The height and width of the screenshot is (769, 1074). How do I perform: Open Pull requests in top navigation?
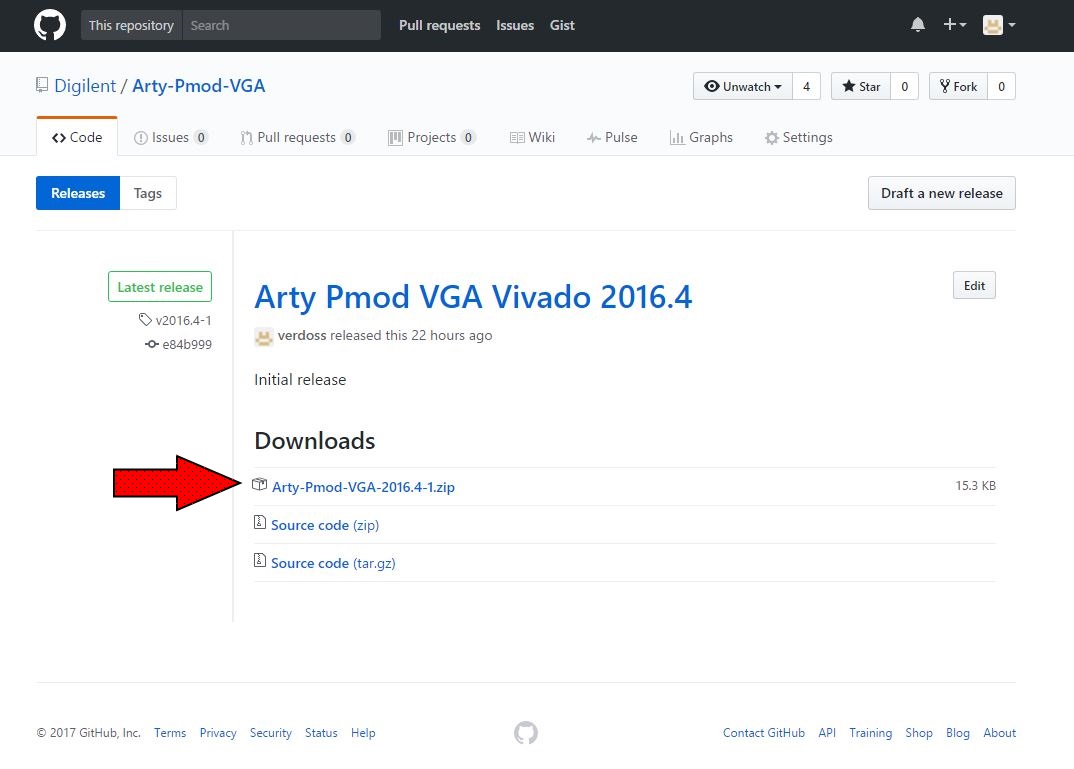click(440, 25)
